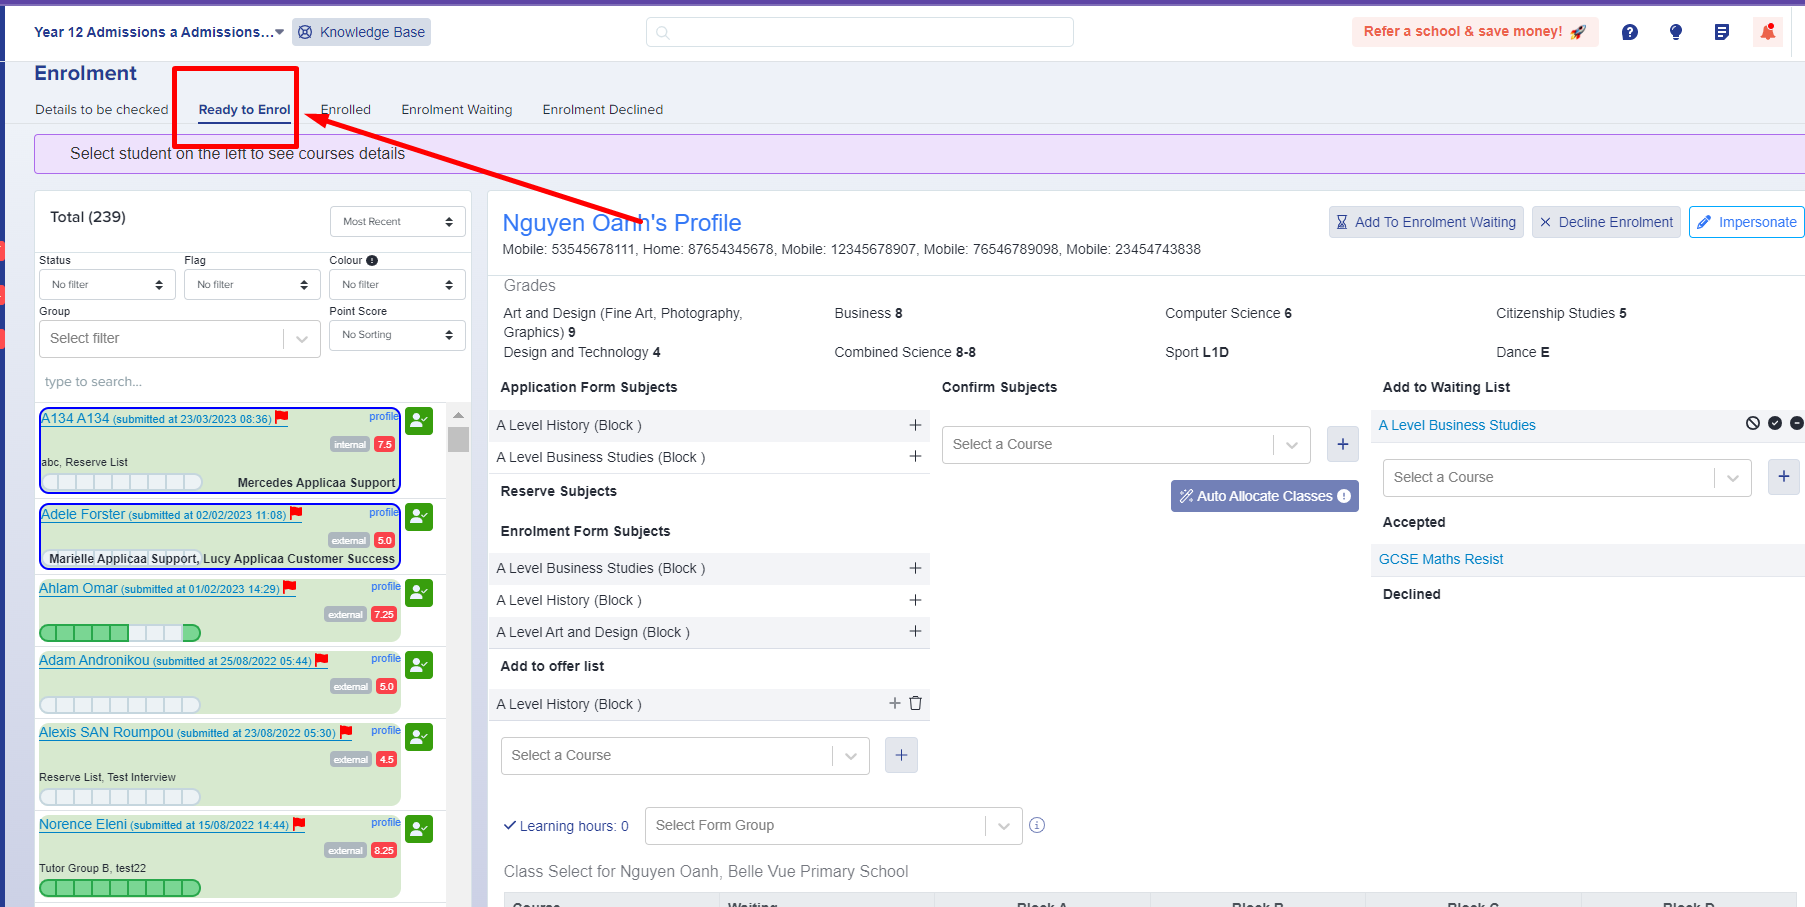Open the notes icon in header
Screen dimensions: 1805x907
(1722, 32)
